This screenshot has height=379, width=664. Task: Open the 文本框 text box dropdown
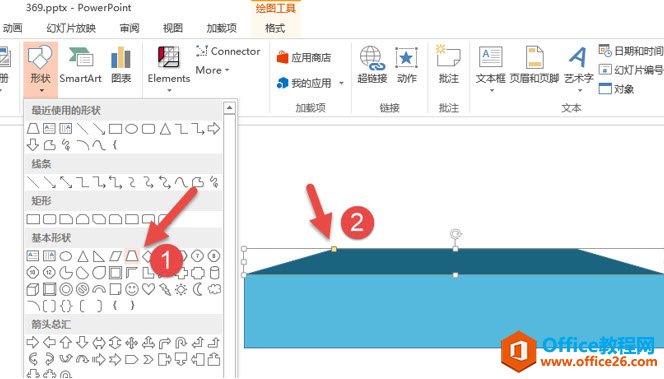[x=491, y=69]
